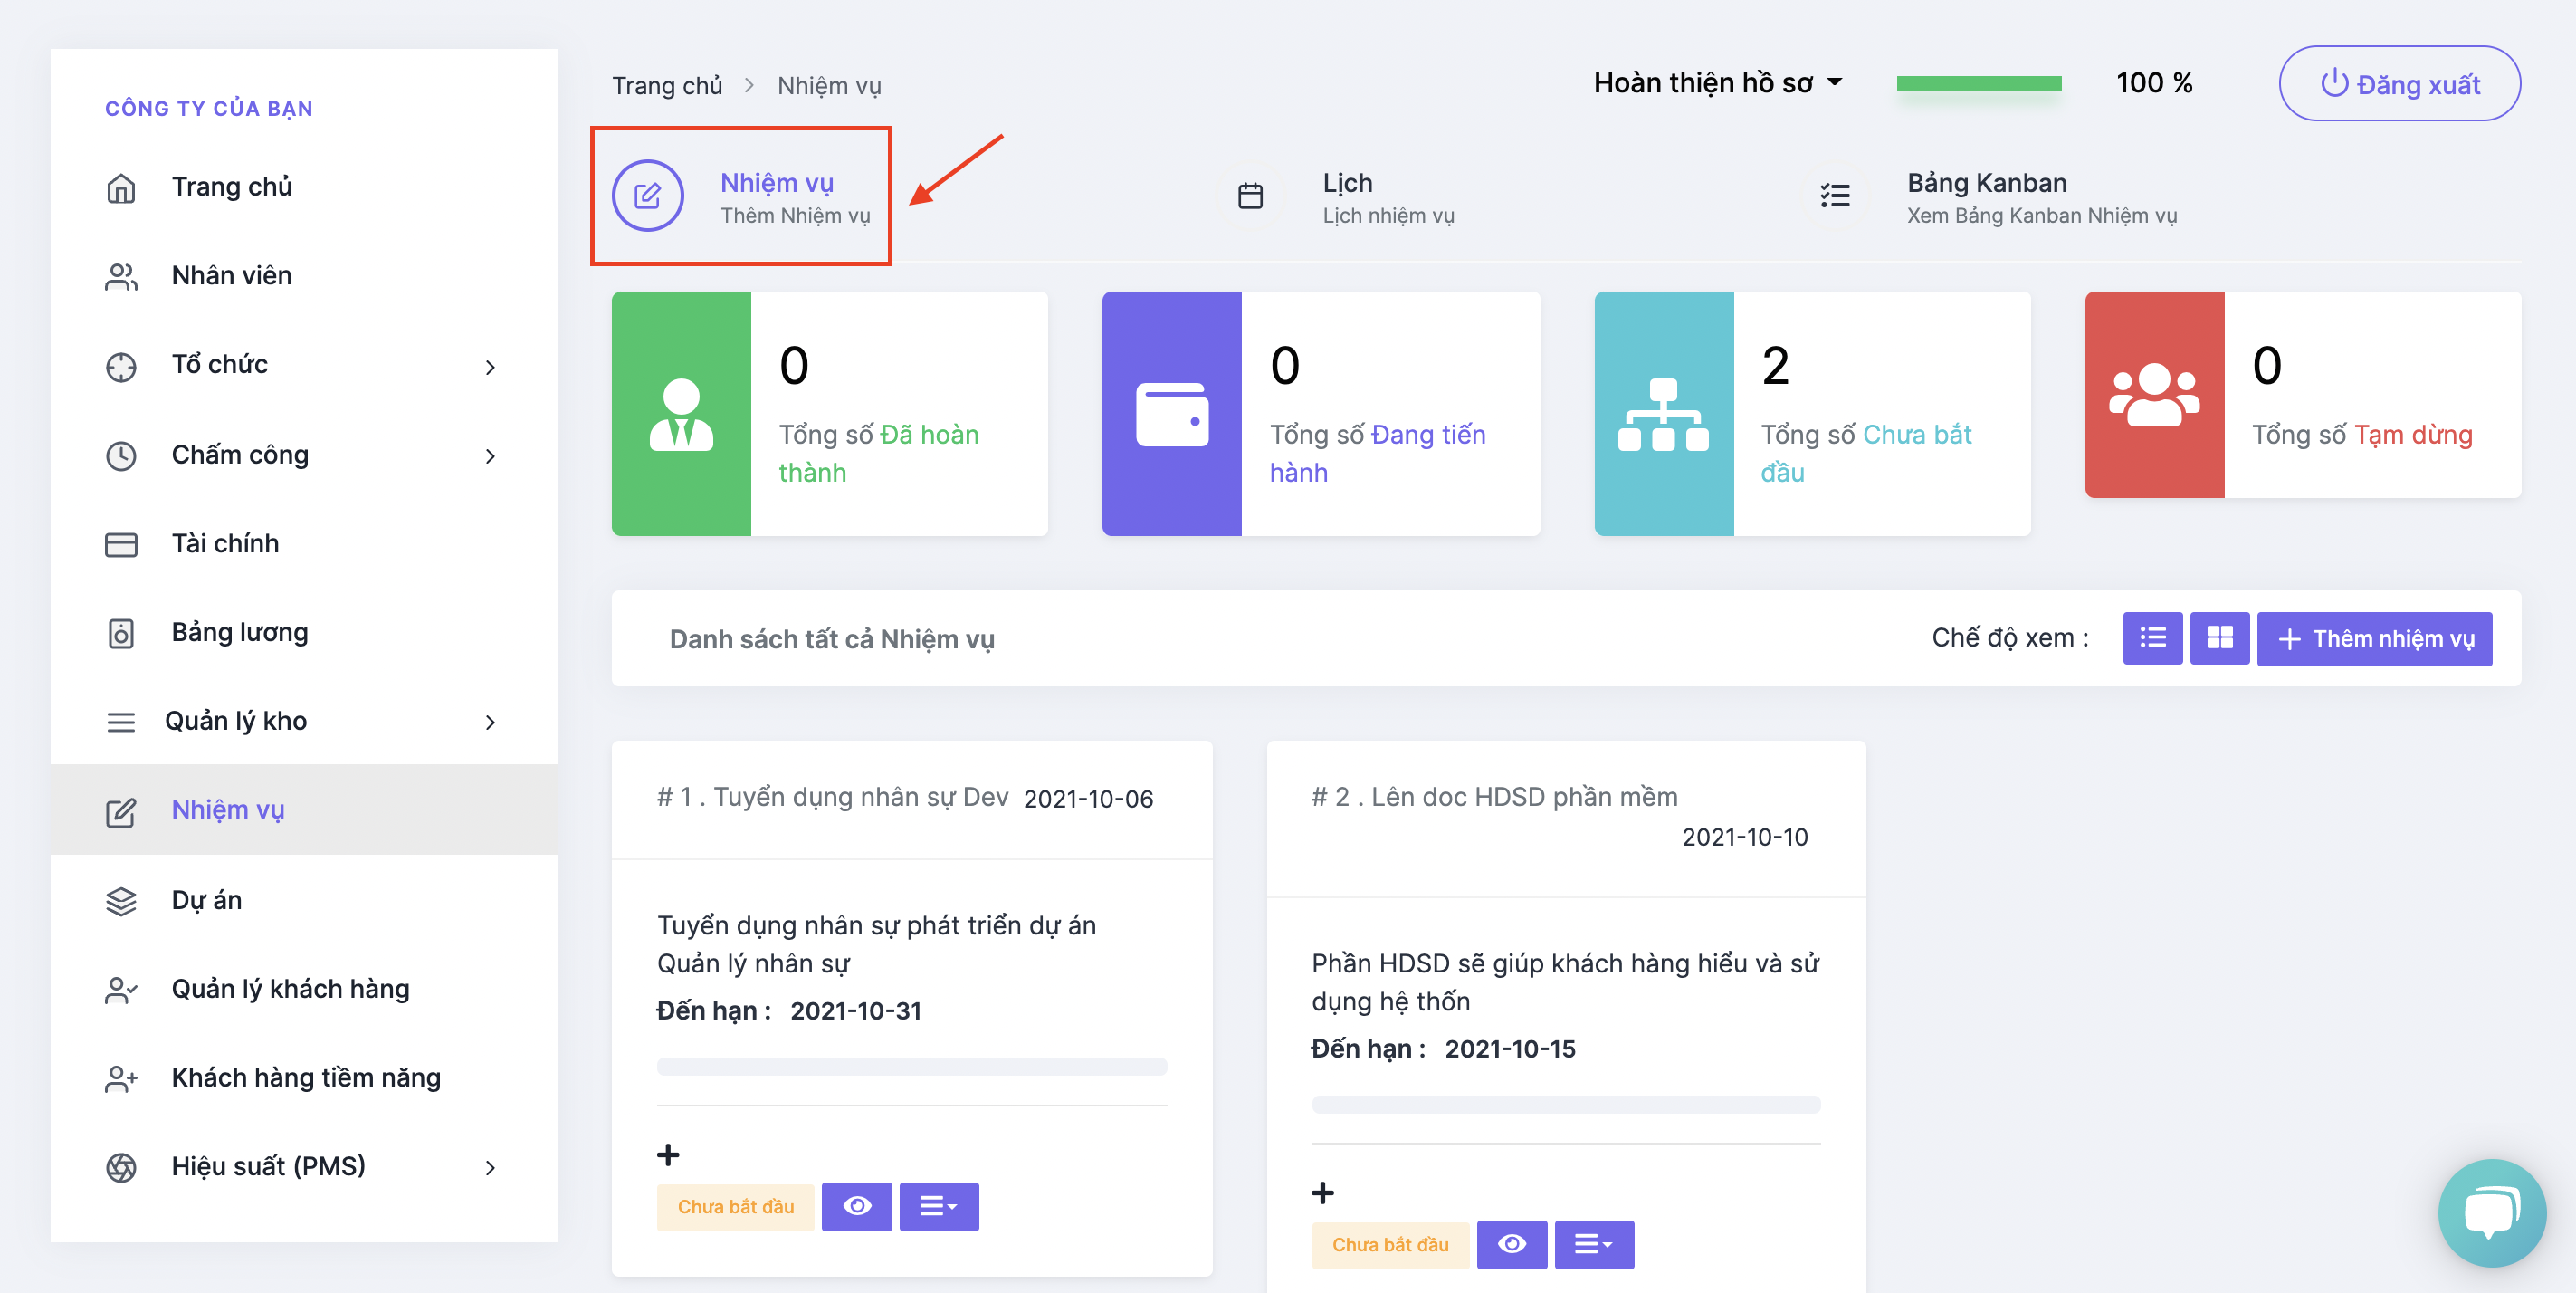Open actions menu on Tuyển dụng nhân sự Dev card
The image size is (2576, 1293).
[939, 1206]
